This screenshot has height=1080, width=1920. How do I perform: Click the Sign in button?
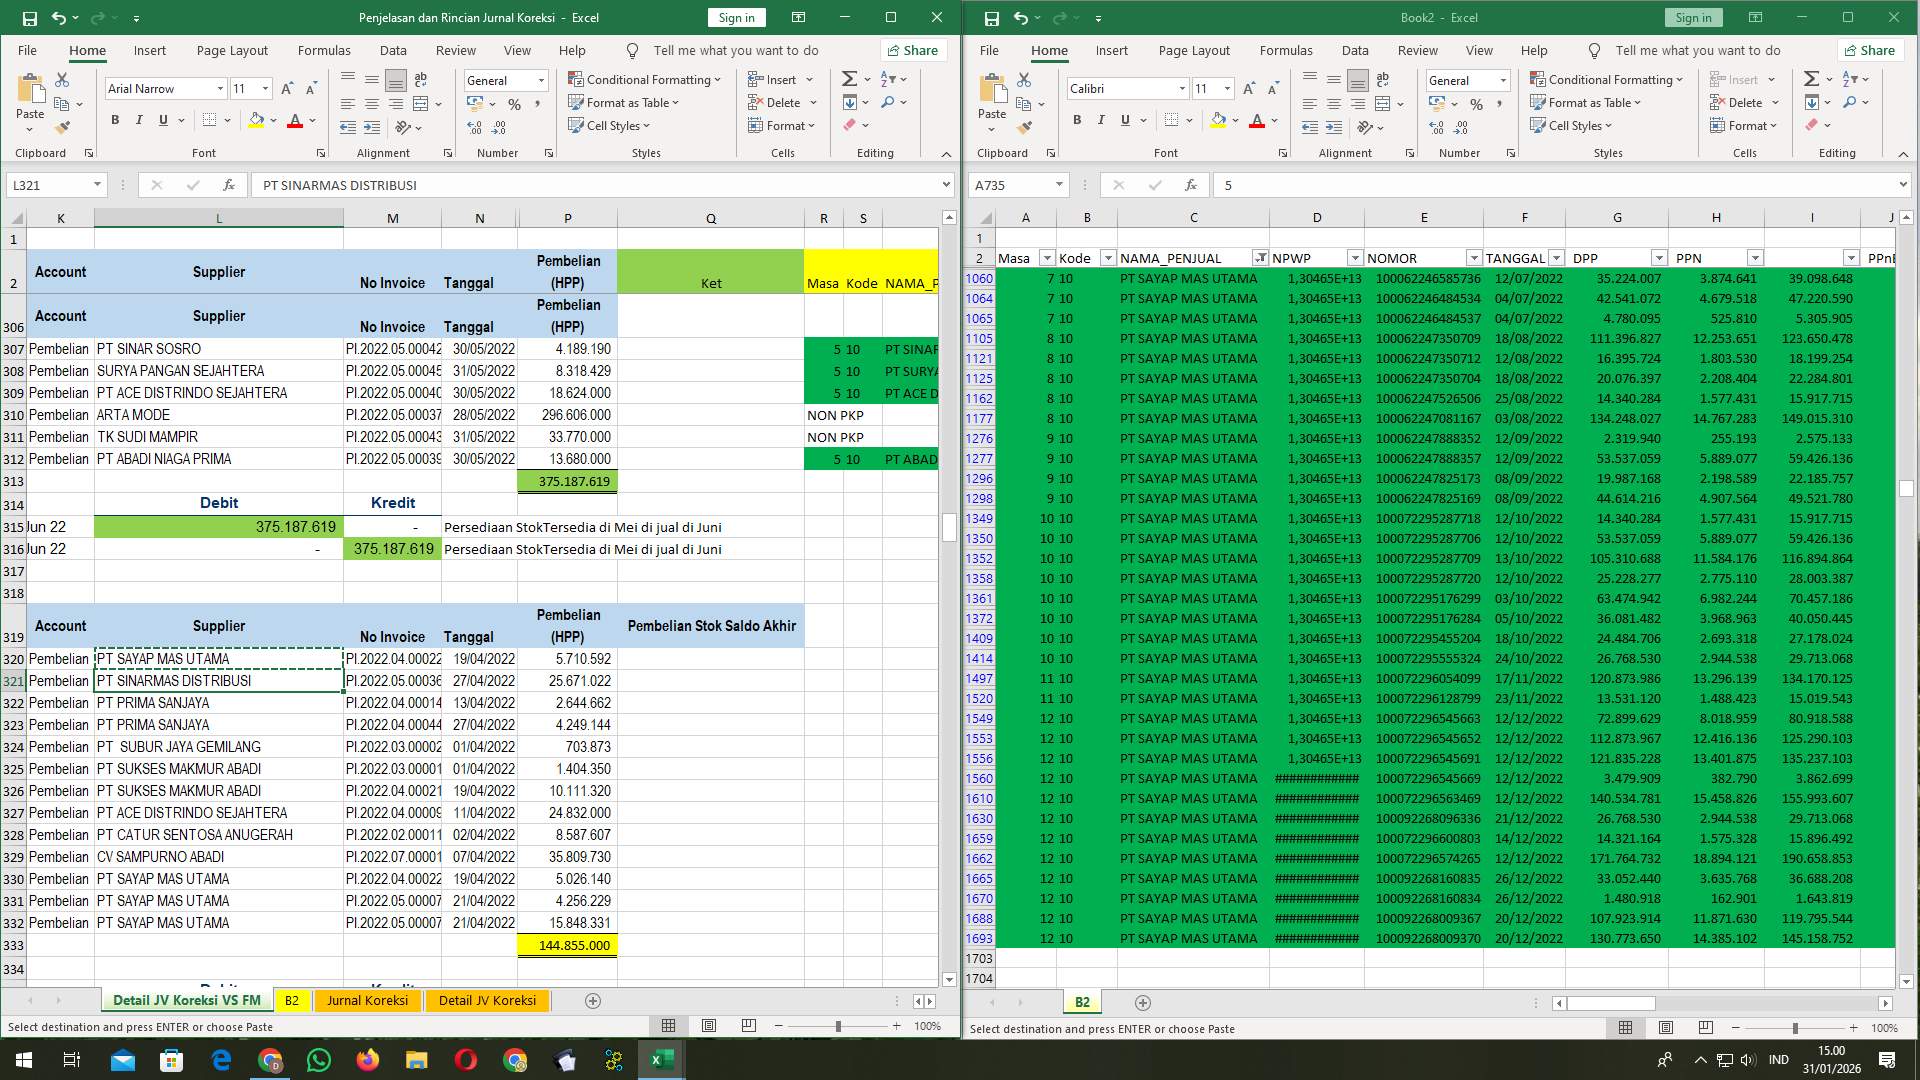(x=735, y=17)
